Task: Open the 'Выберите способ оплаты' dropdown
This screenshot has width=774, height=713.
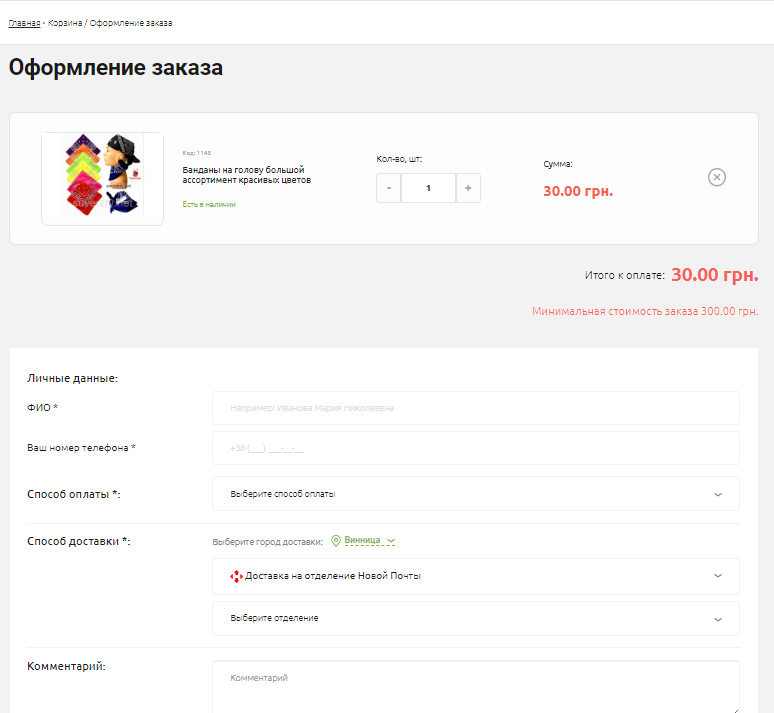Action: (x=476, y=494)
